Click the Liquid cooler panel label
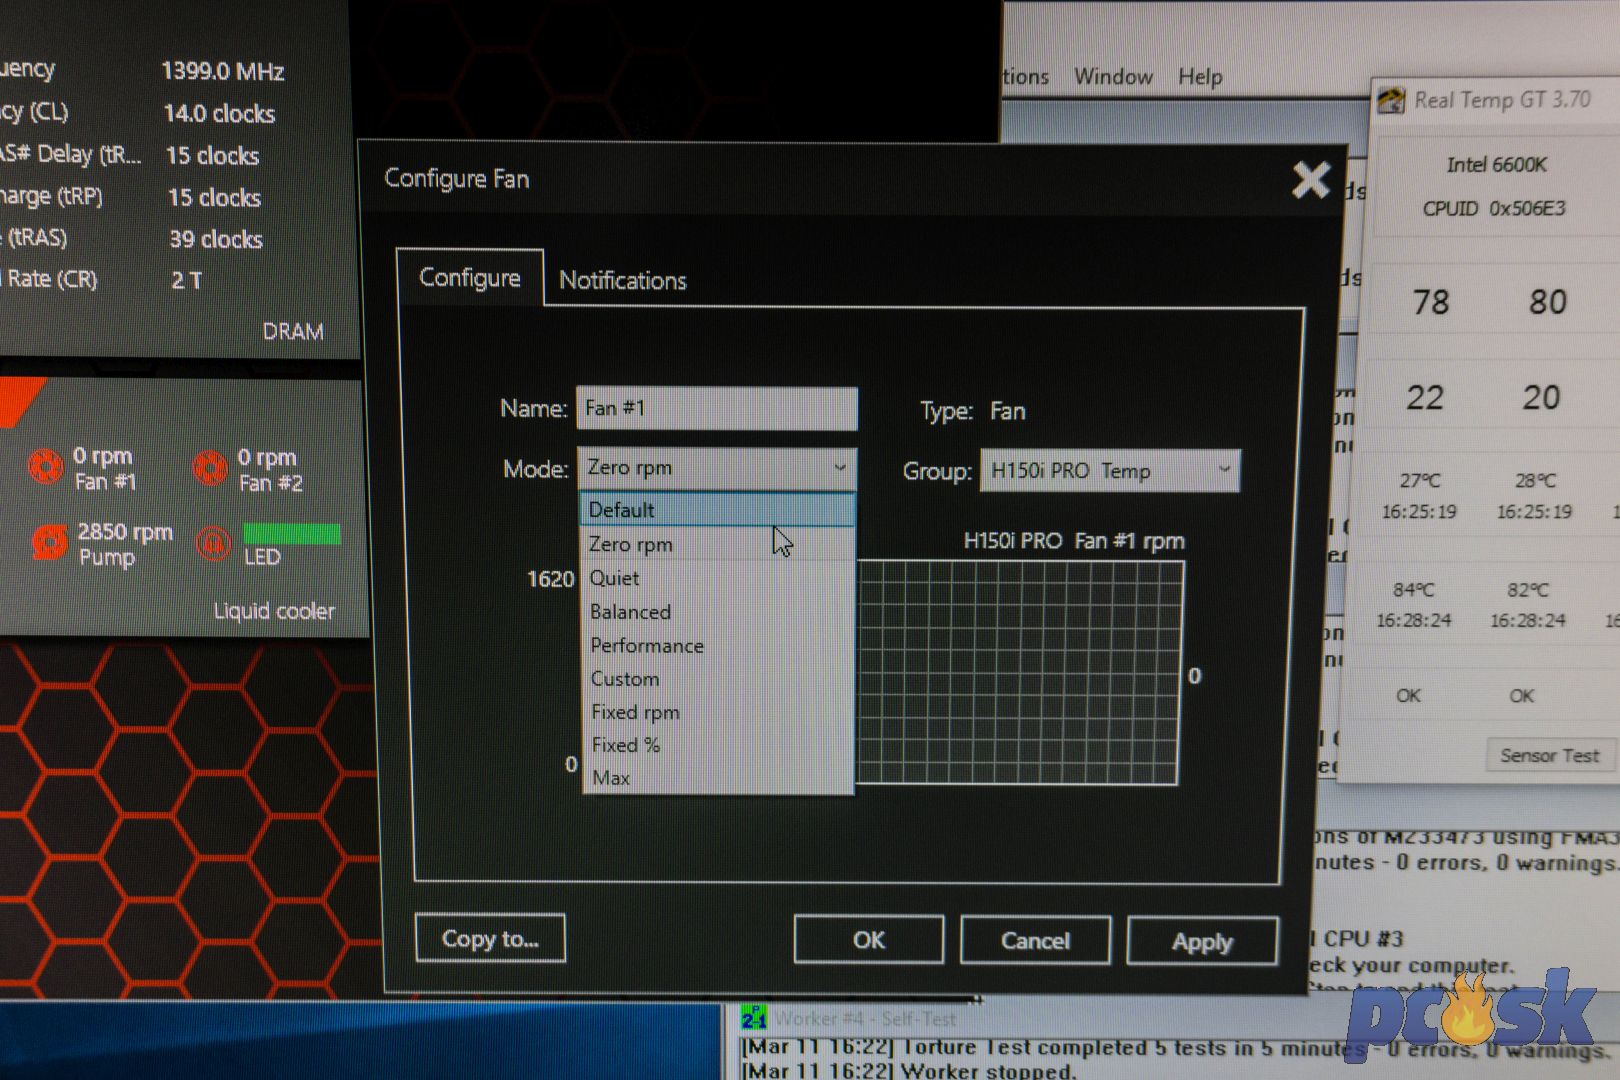 click(x=274, y=611)
